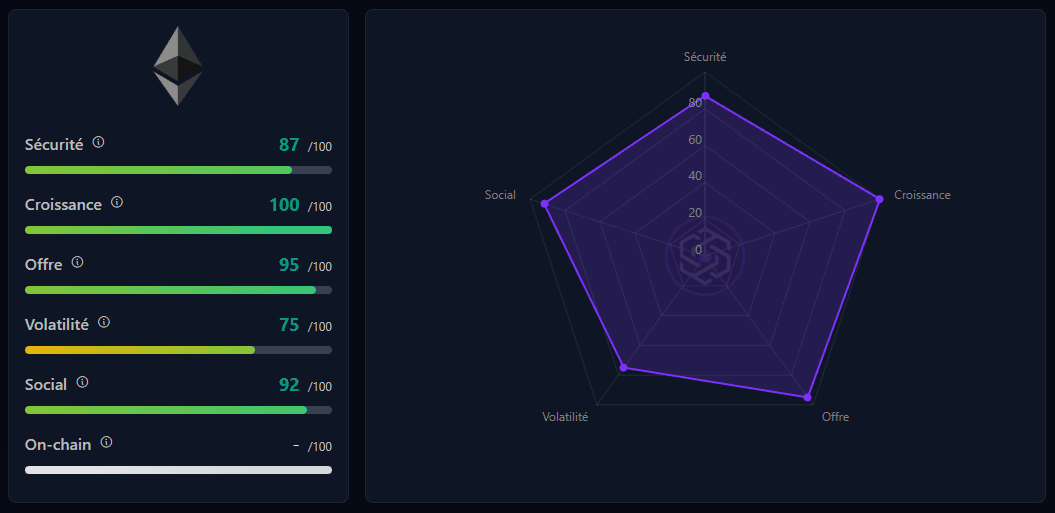Open info icon next to Social score
Screen dimensions: 1055x513
(x=82, y=382)
